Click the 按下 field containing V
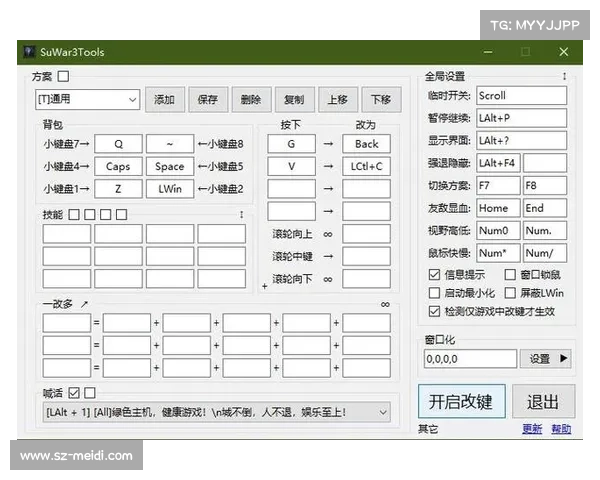This screenshot has width=600, height=480. coord(292,167)
